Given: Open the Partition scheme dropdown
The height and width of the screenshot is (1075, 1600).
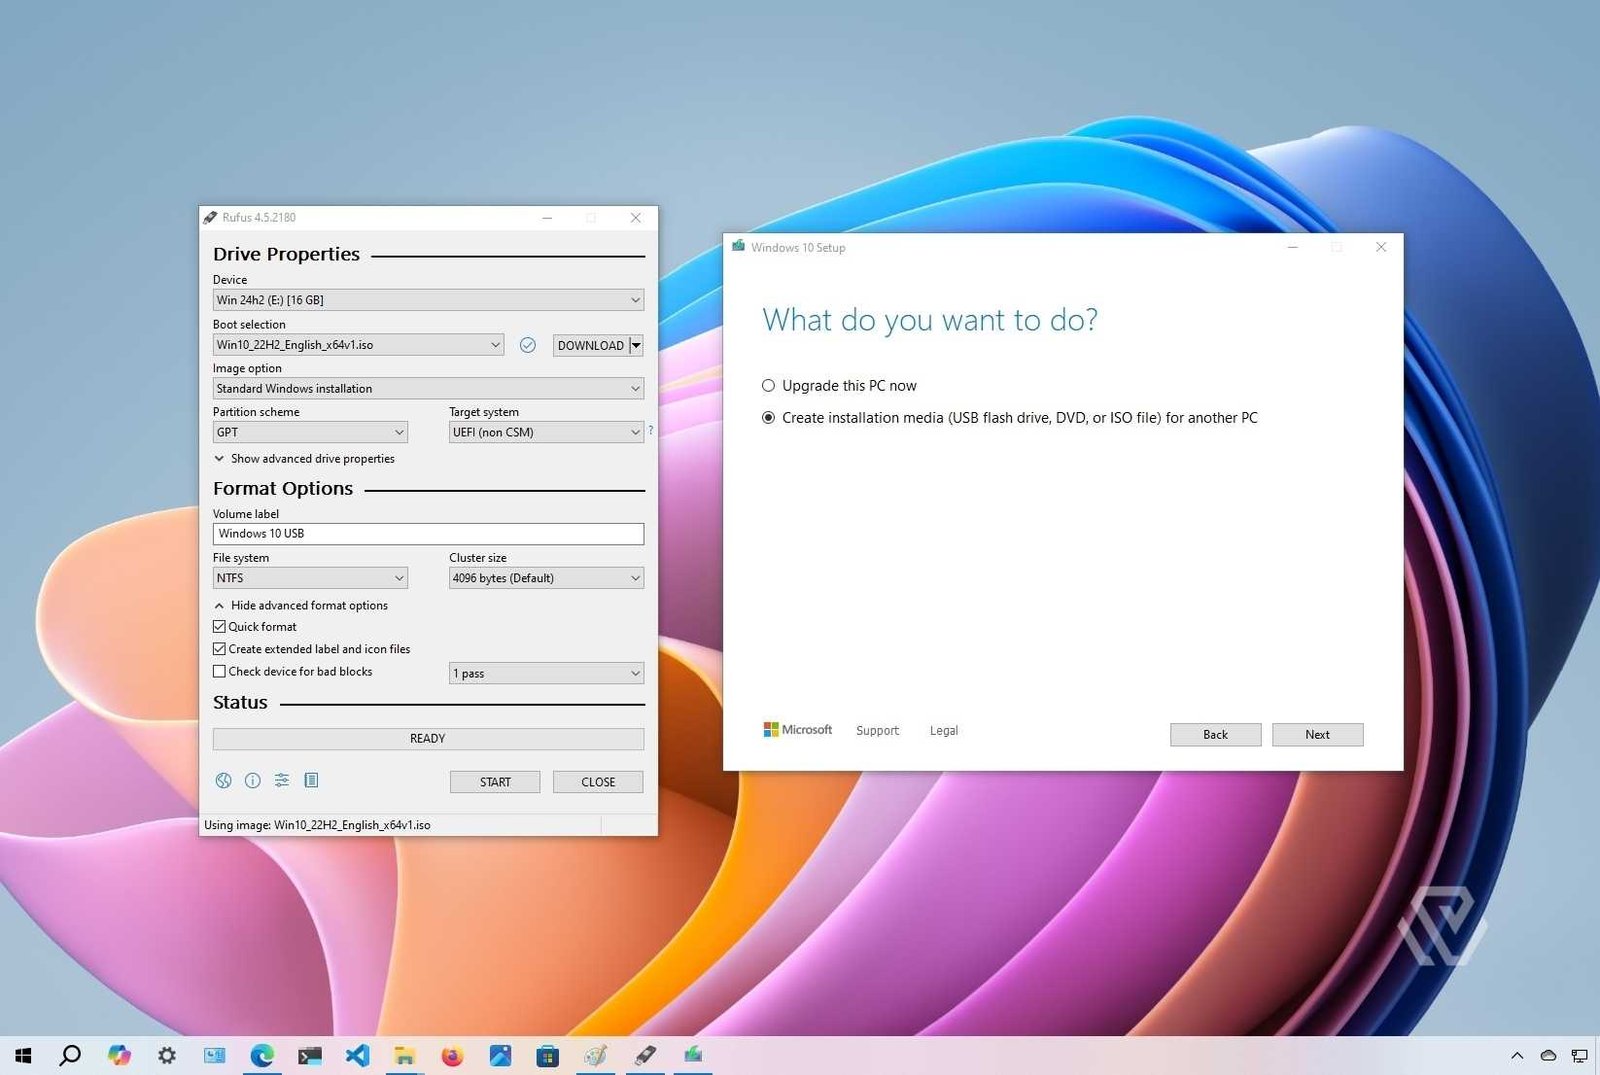Looking at the screenshot, I should (x=309, y=432).
